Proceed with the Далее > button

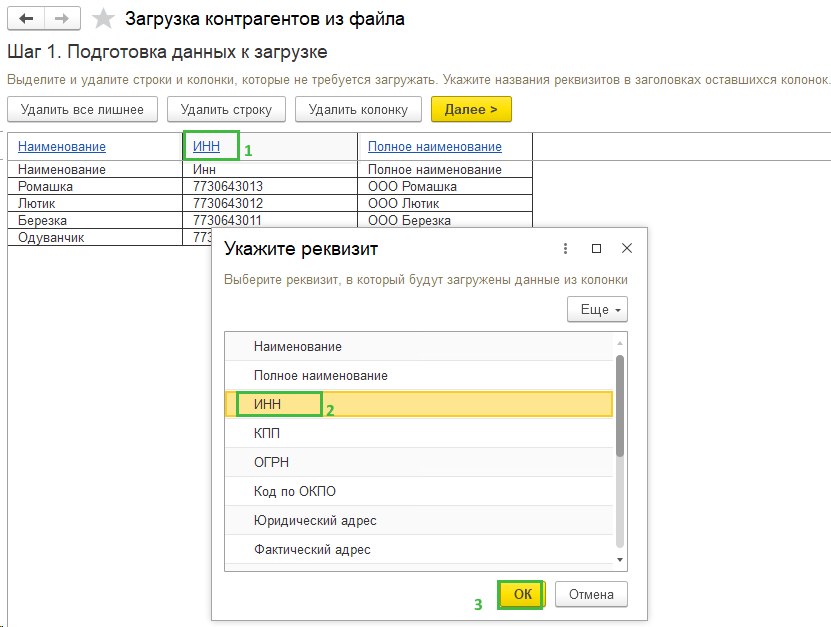[x=471, y=109]
